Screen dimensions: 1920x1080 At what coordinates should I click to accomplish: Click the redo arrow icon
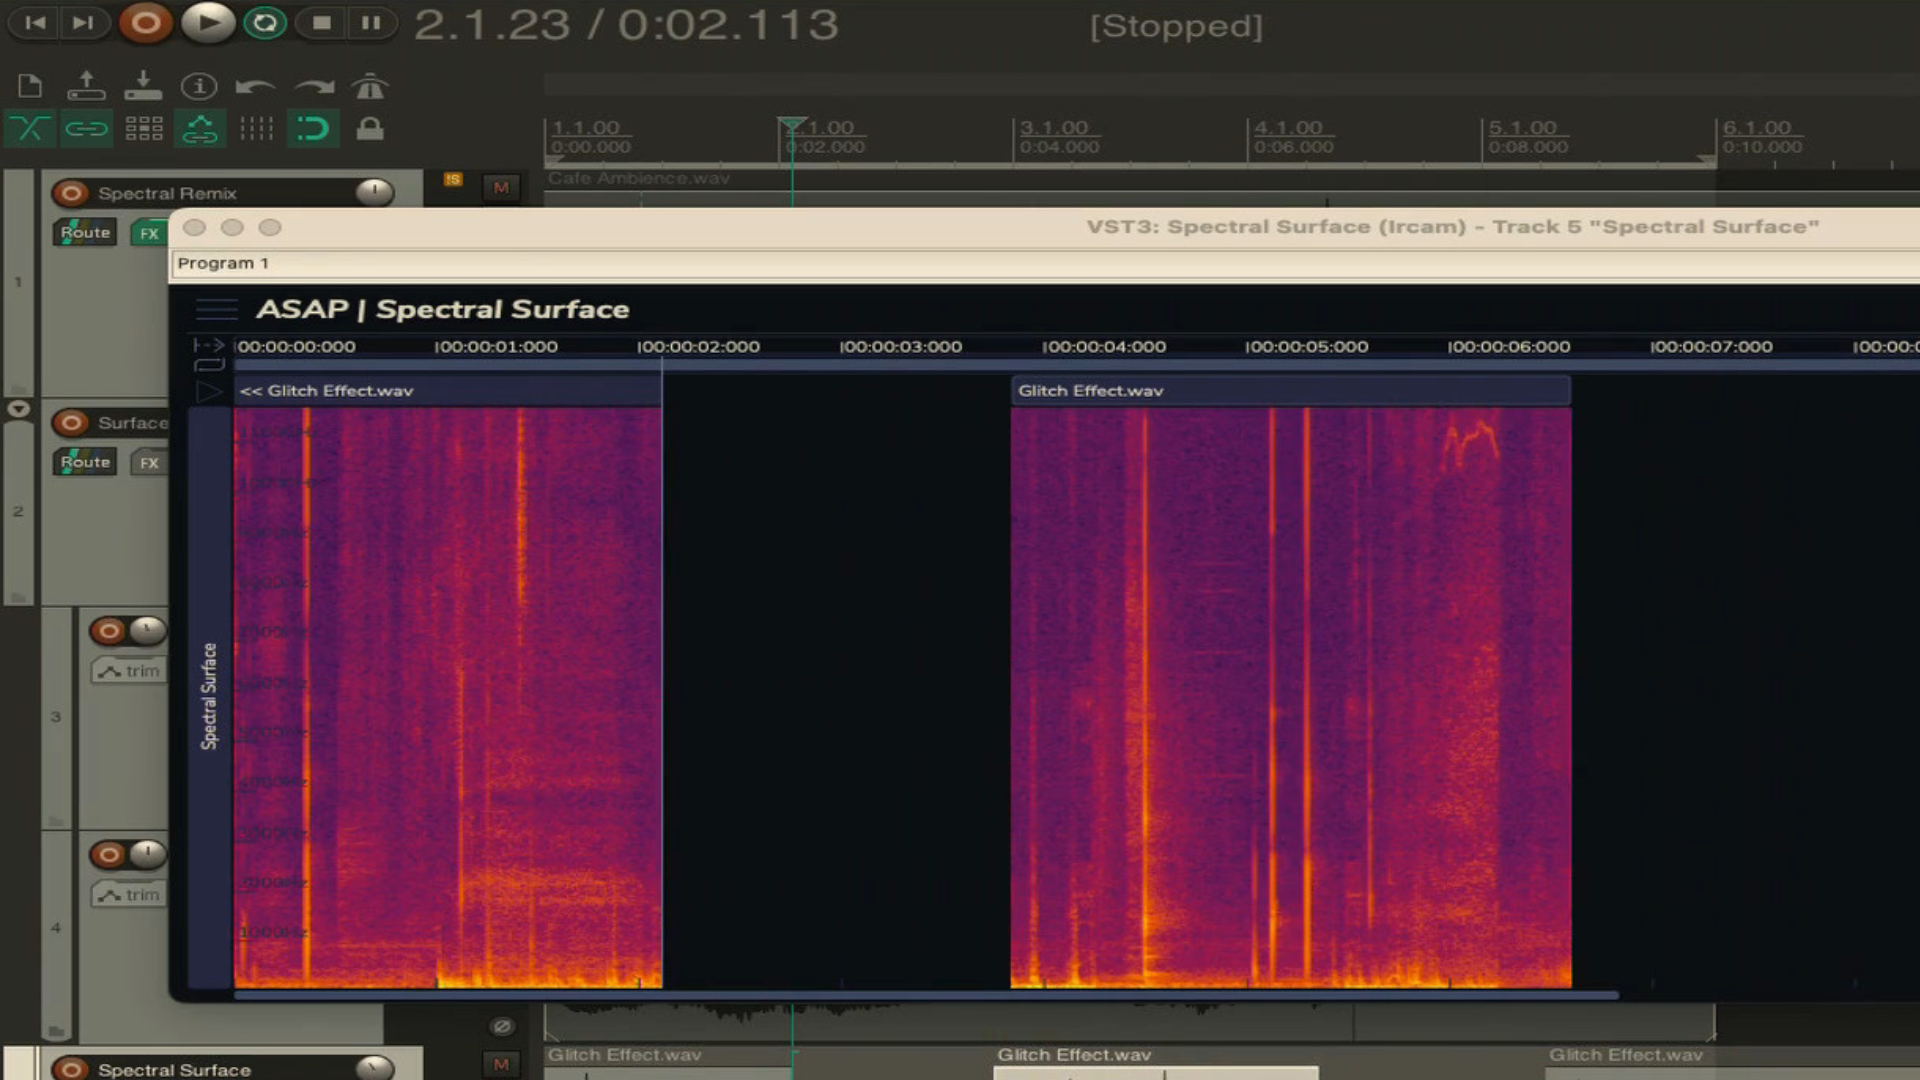coord(312,87)
